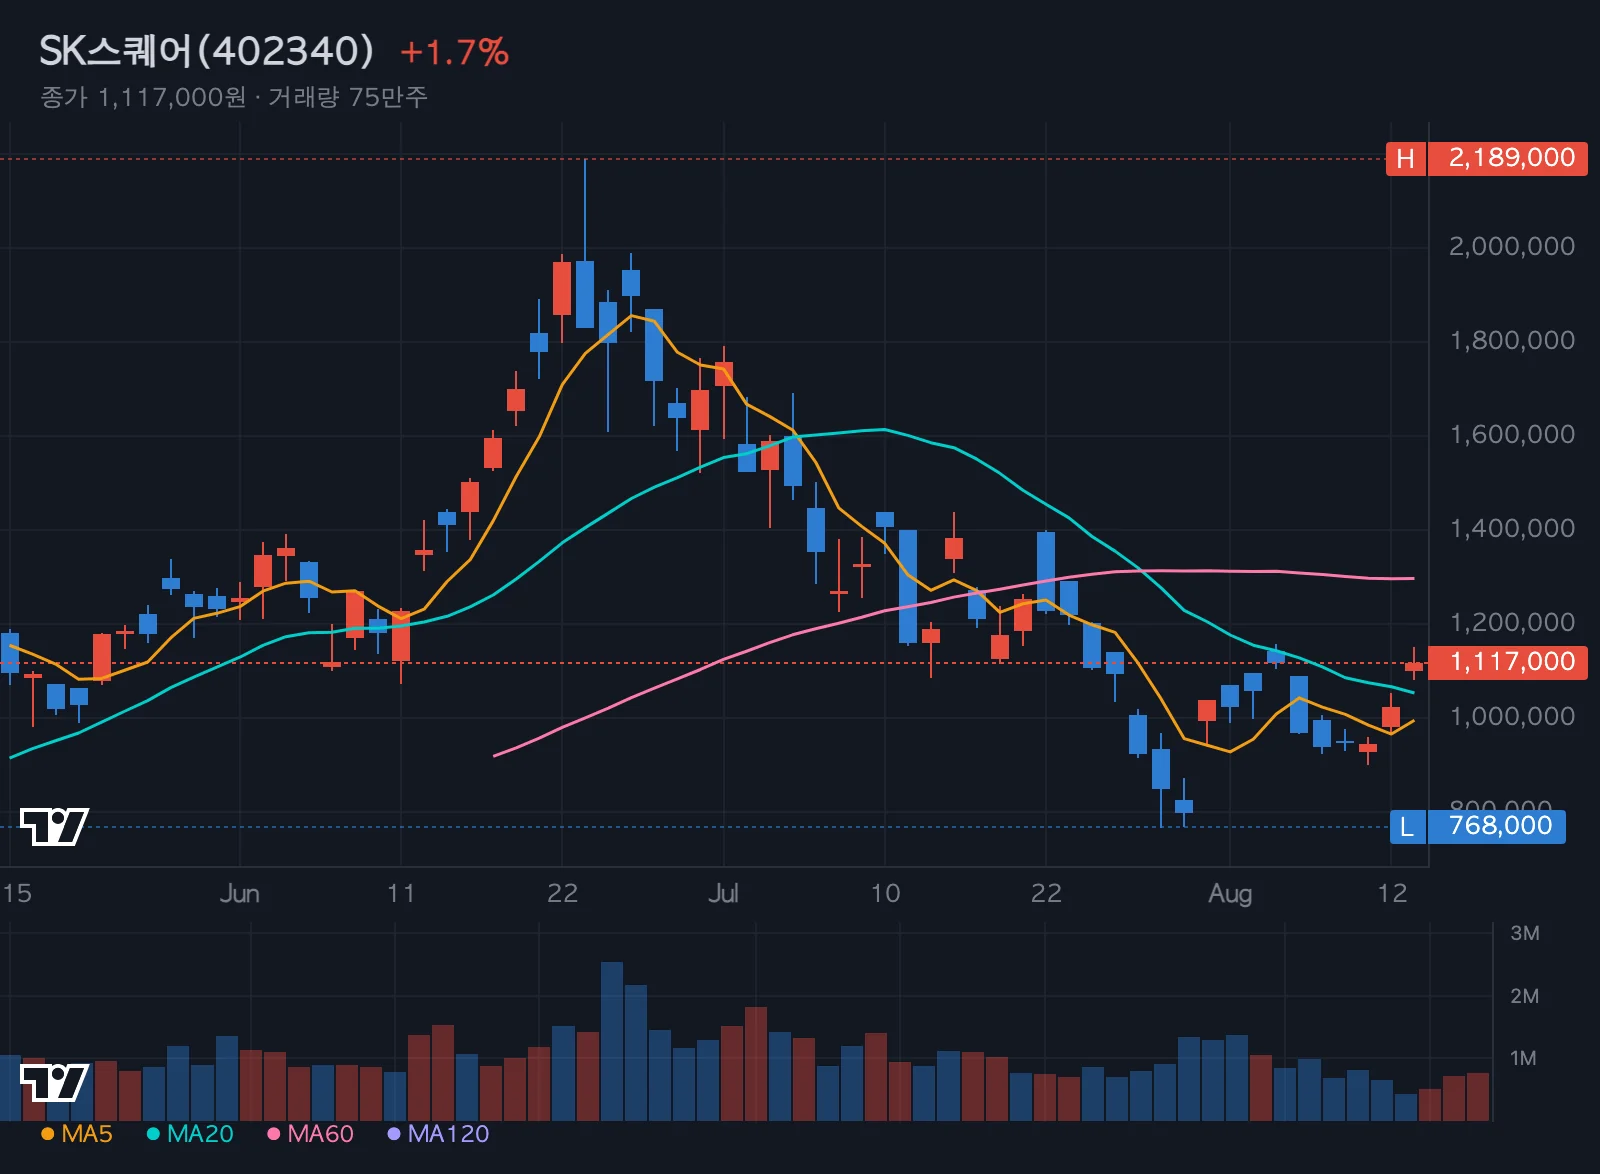Click the pink MA60 legend dot

point(273,1134)
